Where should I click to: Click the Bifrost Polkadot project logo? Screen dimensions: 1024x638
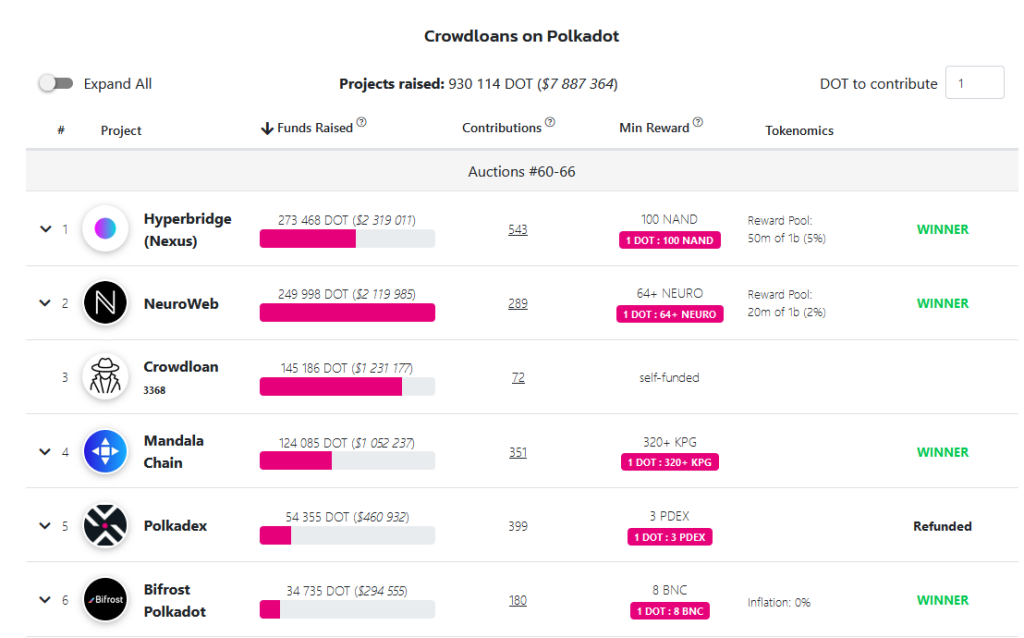point(105,600)
